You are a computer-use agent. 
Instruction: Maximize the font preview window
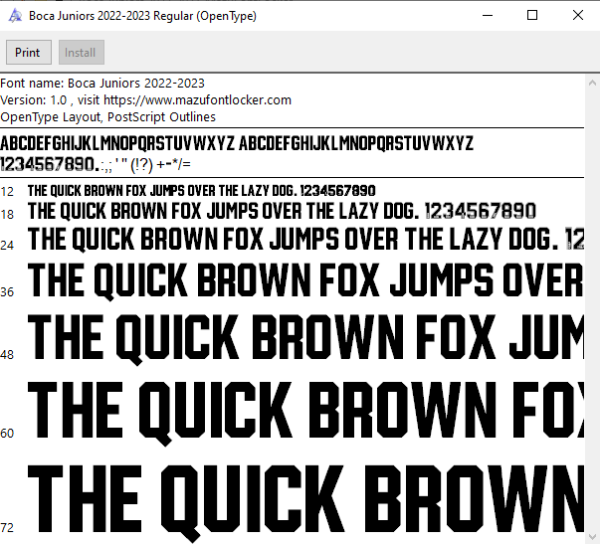click(532, 16)
